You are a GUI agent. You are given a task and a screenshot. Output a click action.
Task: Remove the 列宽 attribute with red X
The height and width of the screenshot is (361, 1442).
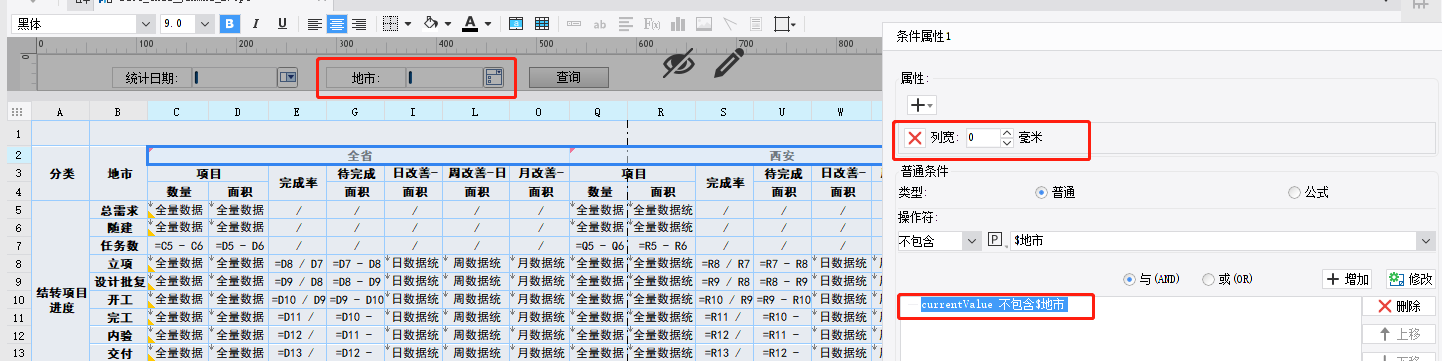[915, 138]
